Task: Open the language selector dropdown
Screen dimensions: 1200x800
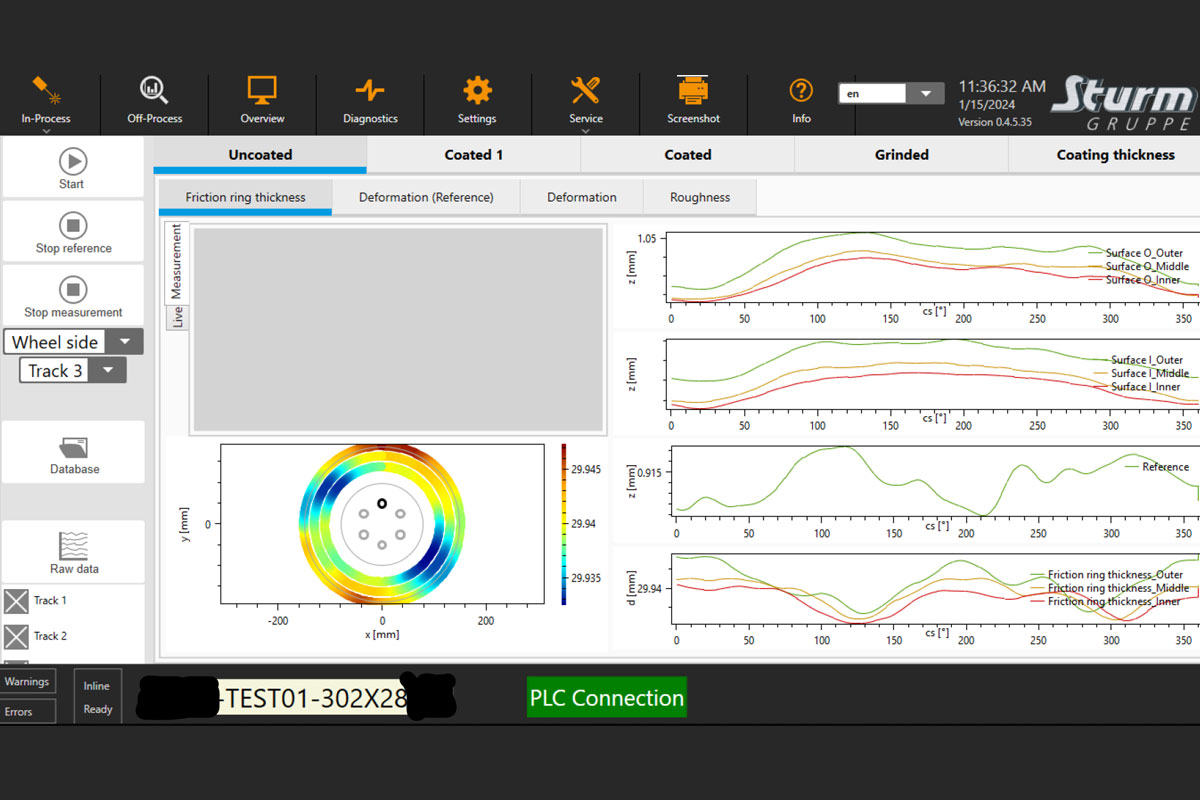Action: click(926, 94)
